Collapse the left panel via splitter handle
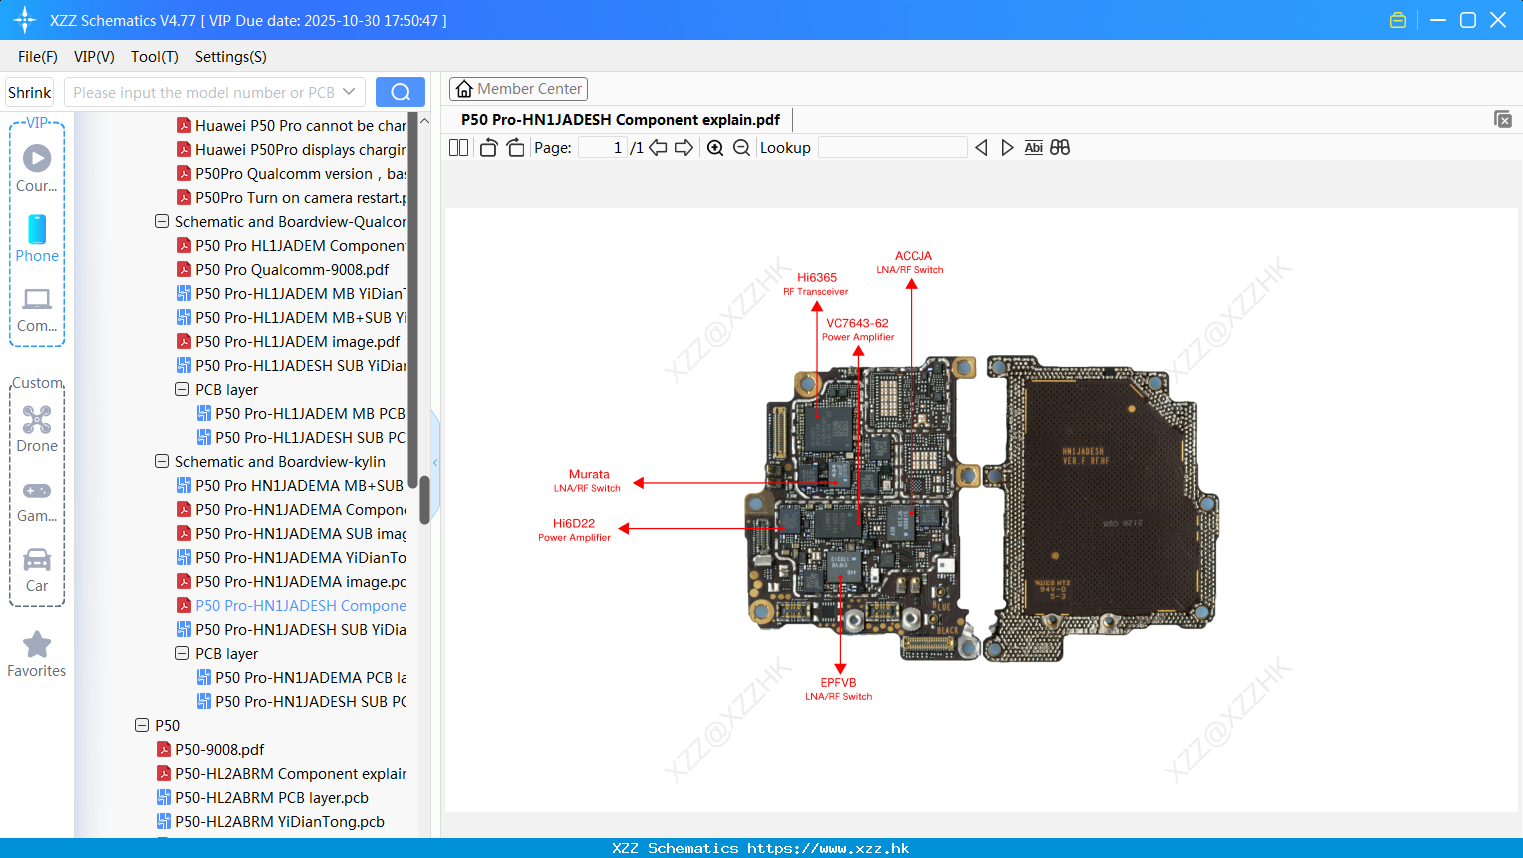The width and height of the screenshot is (1523, 858). point(435,462)
